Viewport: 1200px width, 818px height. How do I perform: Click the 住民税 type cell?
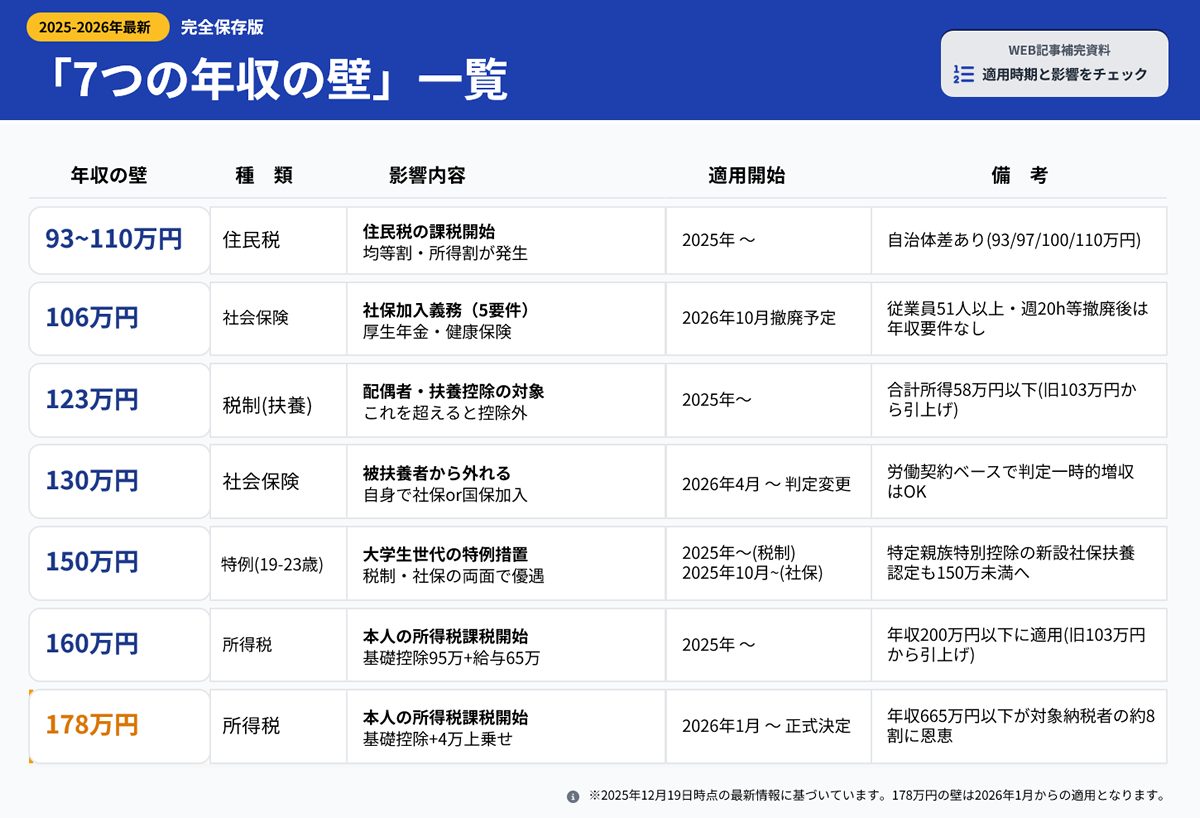252,240
